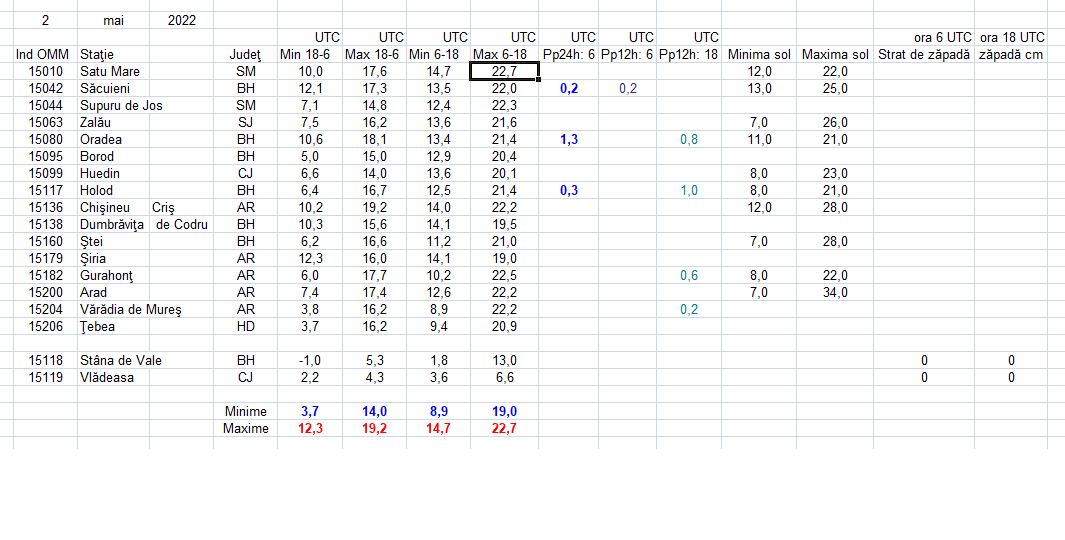This screenshot has height=540, width=1065.
Task: Click the Staţie column header
Action: 113,54
